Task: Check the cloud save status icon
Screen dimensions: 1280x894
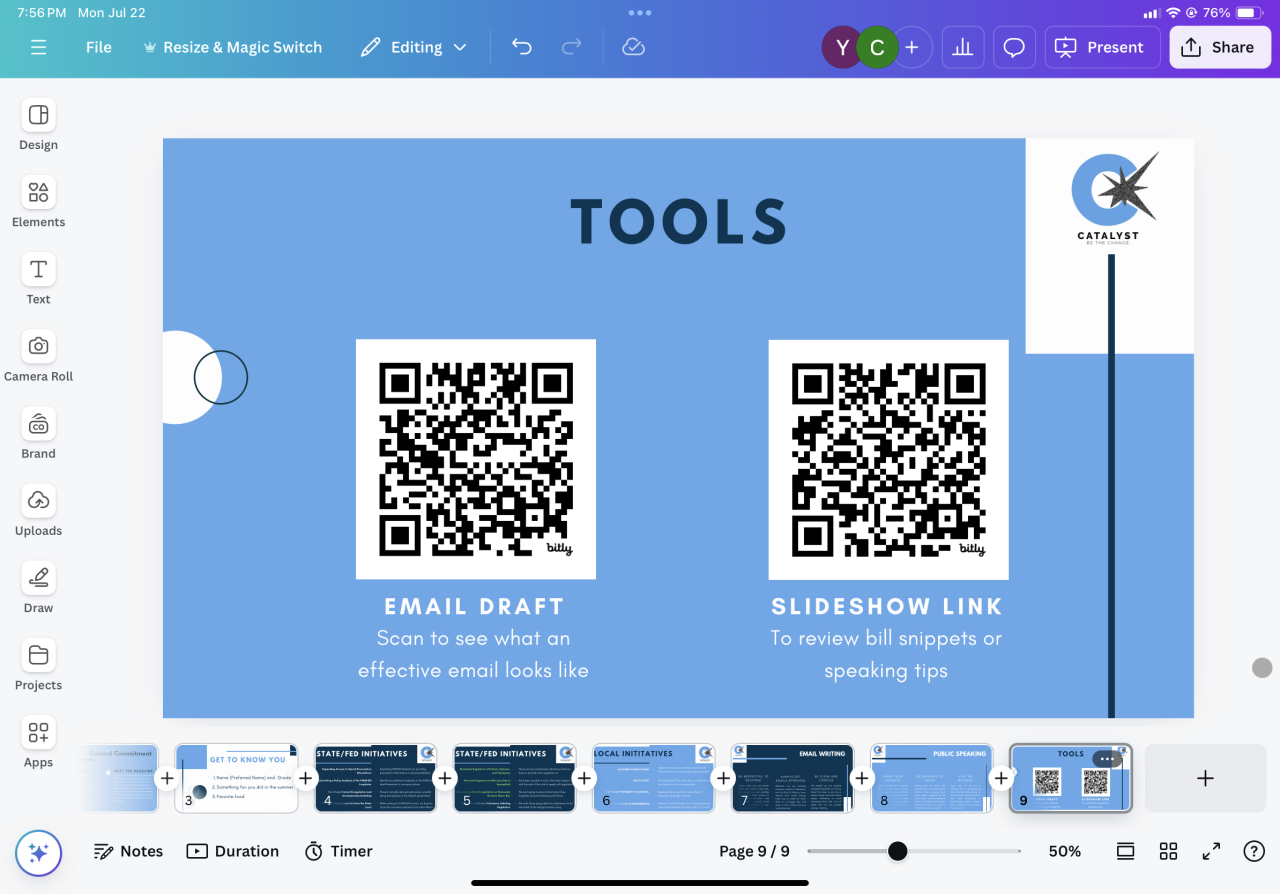Action: [x=633, y=47]
